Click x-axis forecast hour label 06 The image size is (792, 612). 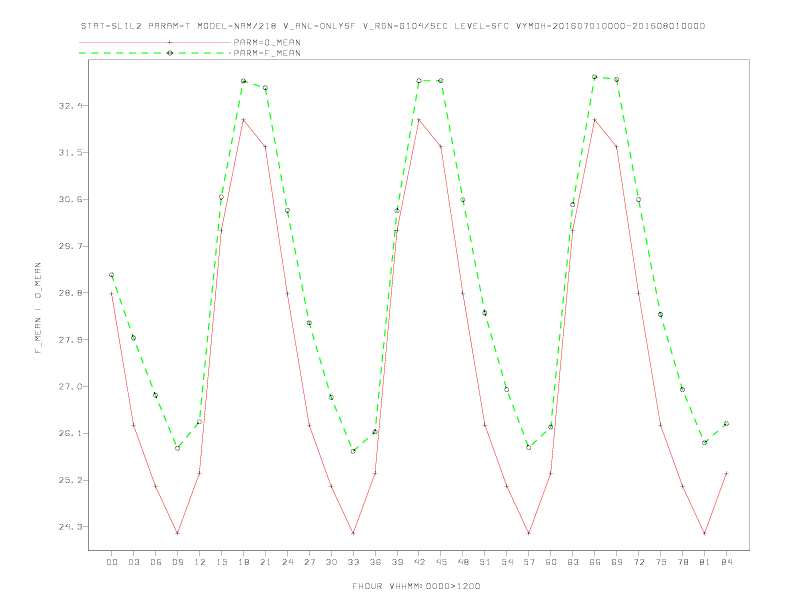point(156,562)
